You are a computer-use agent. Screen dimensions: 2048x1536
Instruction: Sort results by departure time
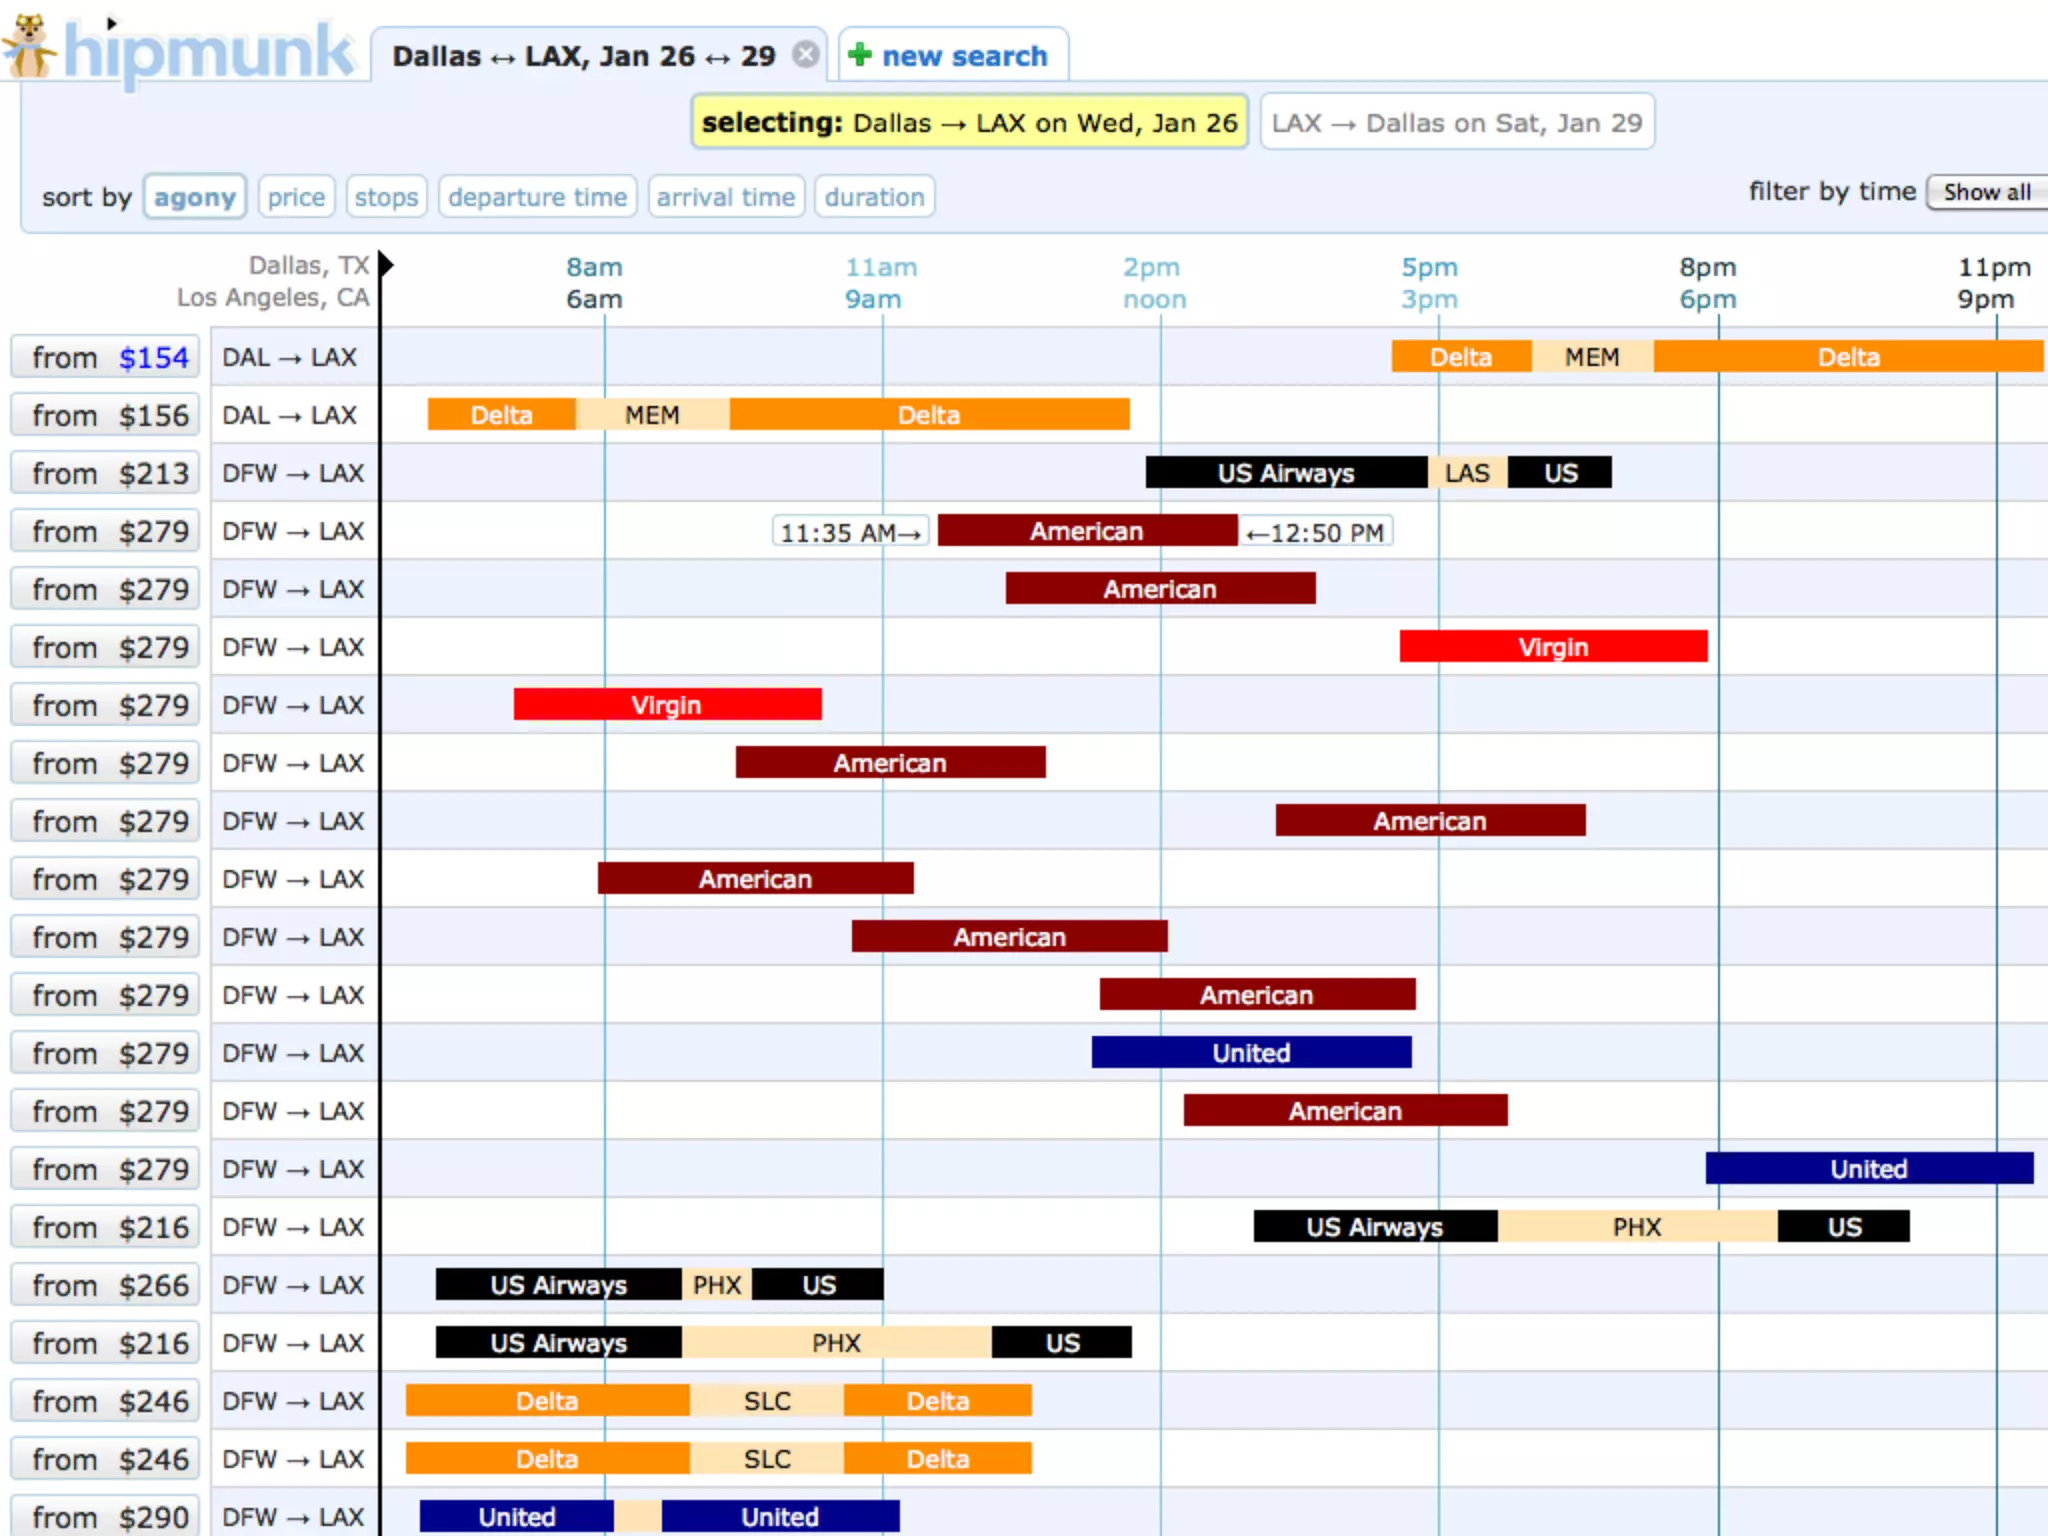[537, 197]
